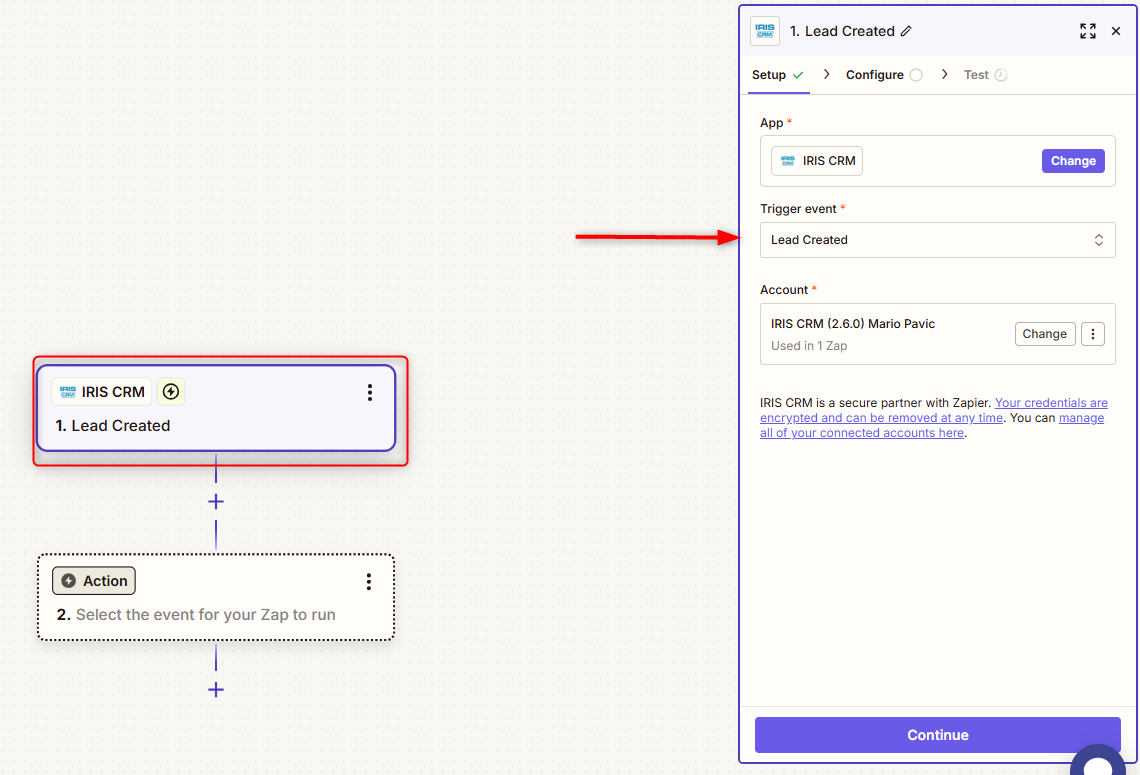Switch to the Setup tab
This screenshot has height=775, width=1140.
pyautogui.click(x=769, y=75)
